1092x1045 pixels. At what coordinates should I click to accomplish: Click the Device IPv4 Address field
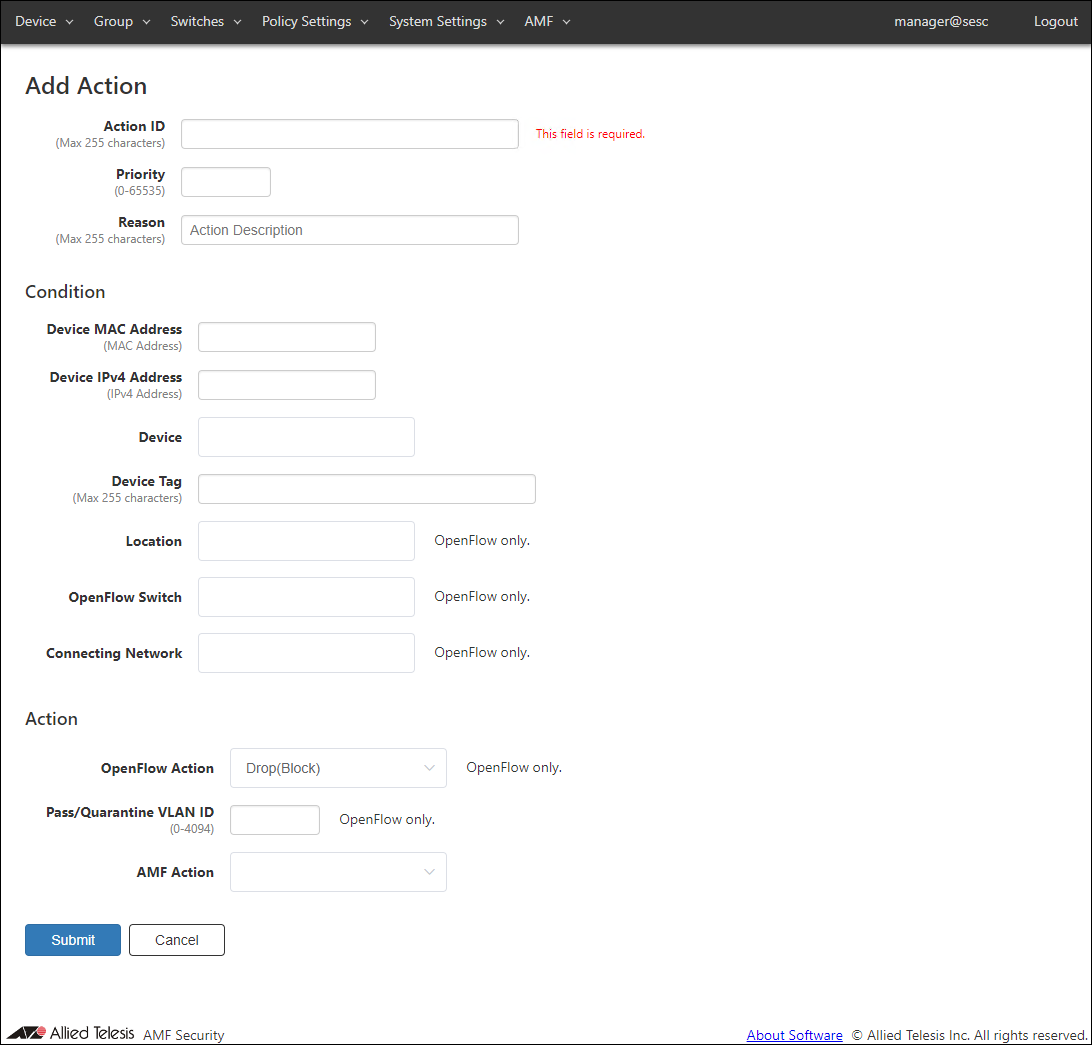[286, 385]
